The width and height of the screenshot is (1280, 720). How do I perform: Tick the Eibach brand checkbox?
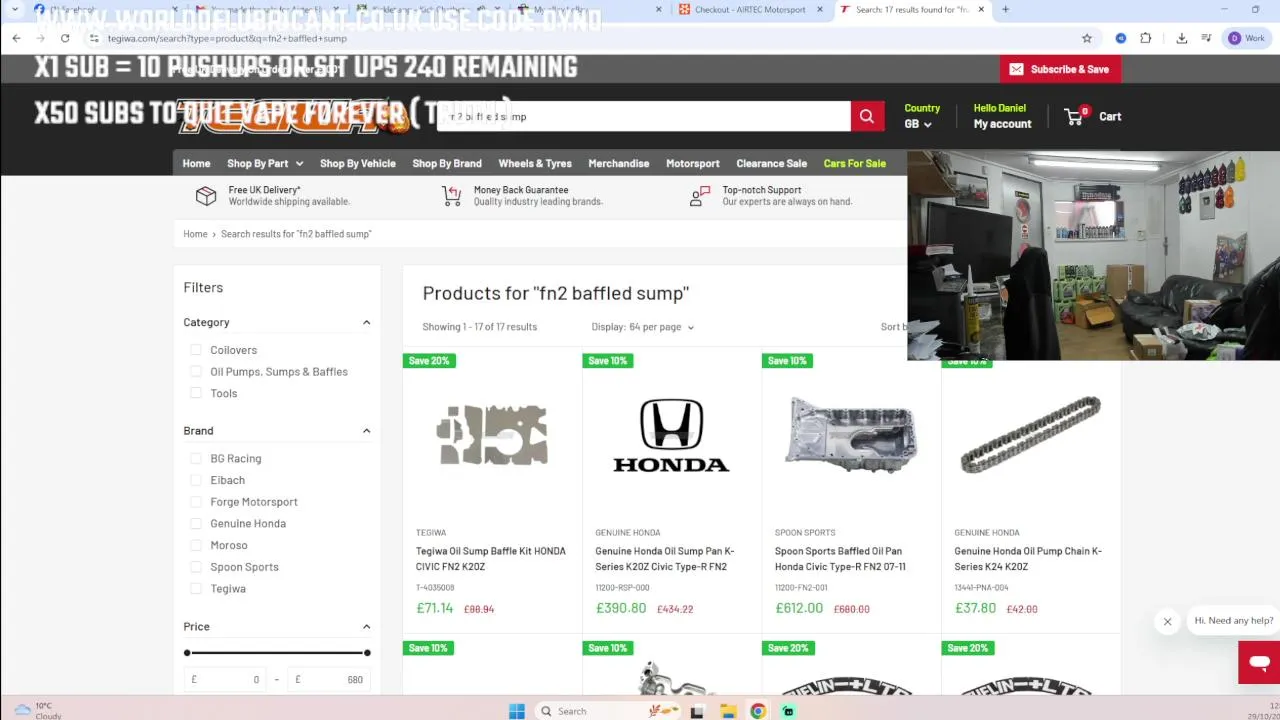point(196,480)
